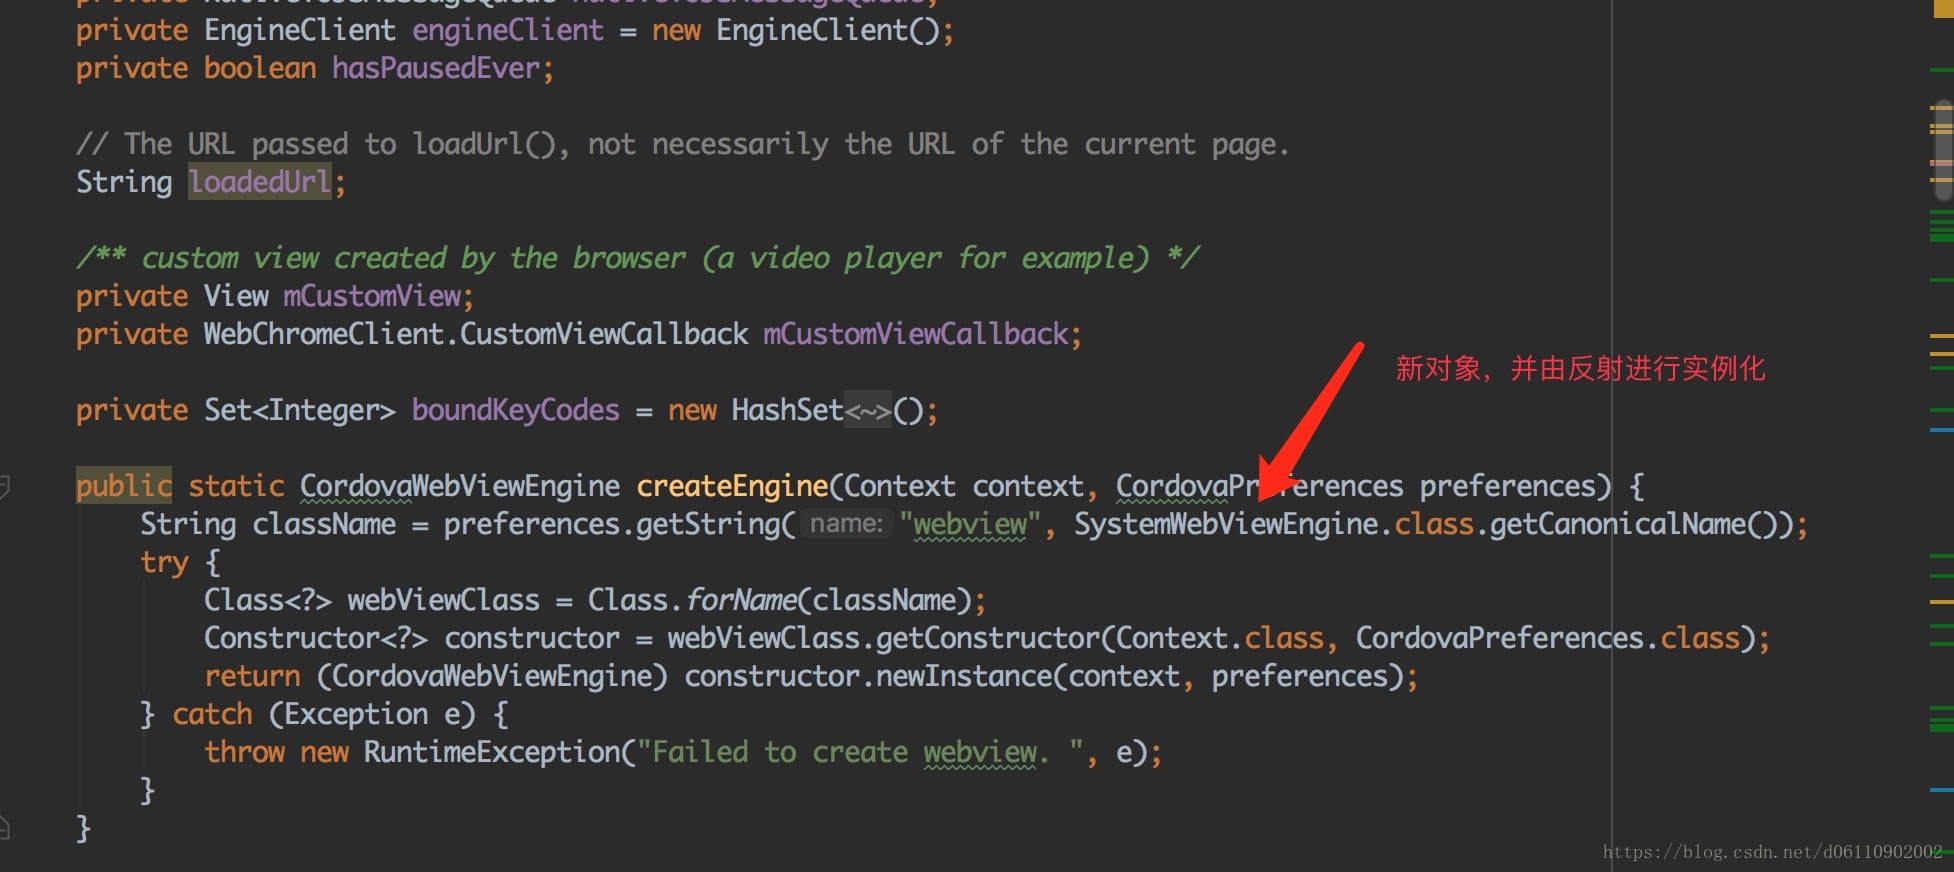Collapse the createEngine method using its gutter fold marker

4,488
